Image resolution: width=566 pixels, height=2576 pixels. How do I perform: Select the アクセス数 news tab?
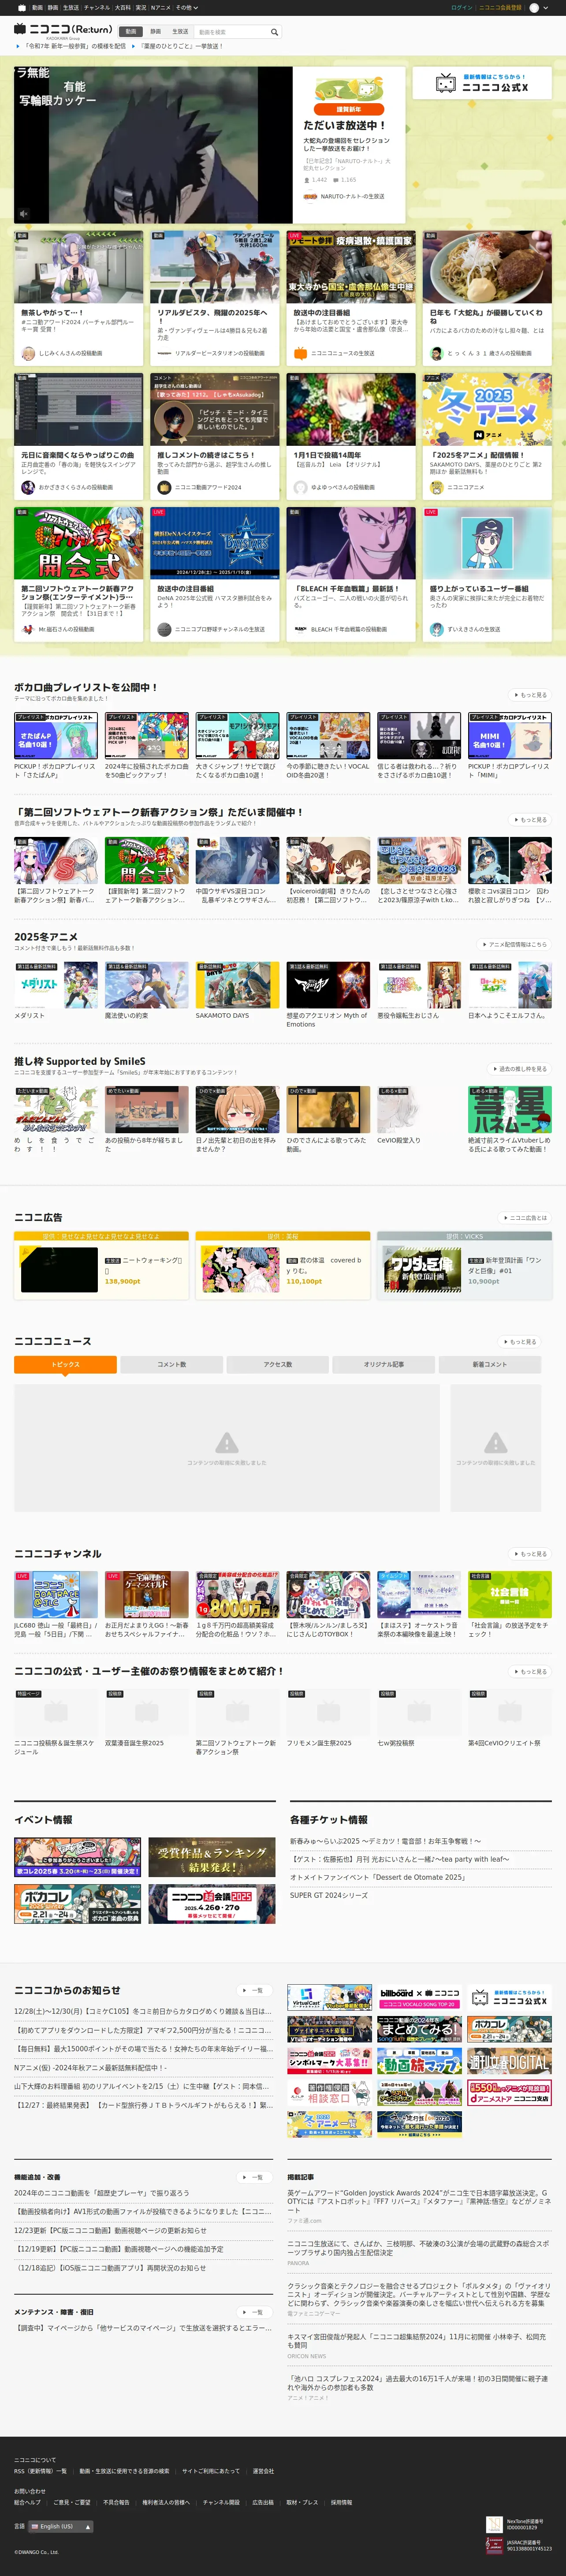278,1364
